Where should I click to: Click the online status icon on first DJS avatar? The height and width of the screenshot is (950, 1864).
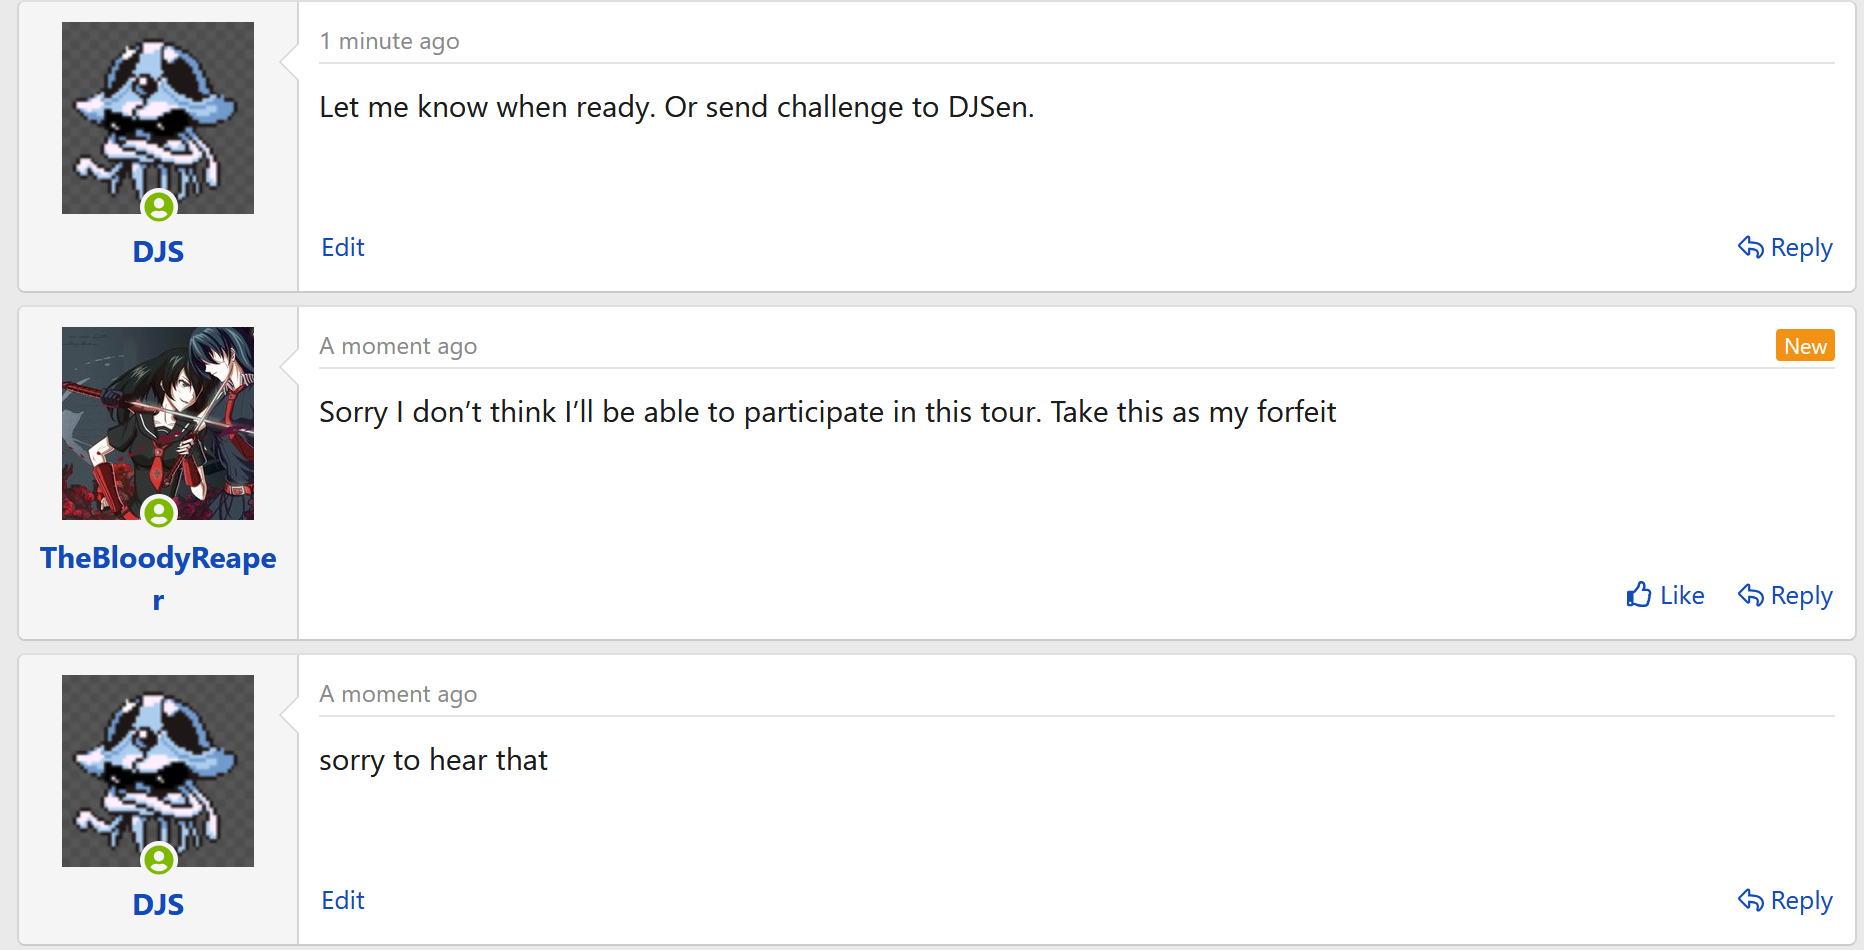click(159, 207)
